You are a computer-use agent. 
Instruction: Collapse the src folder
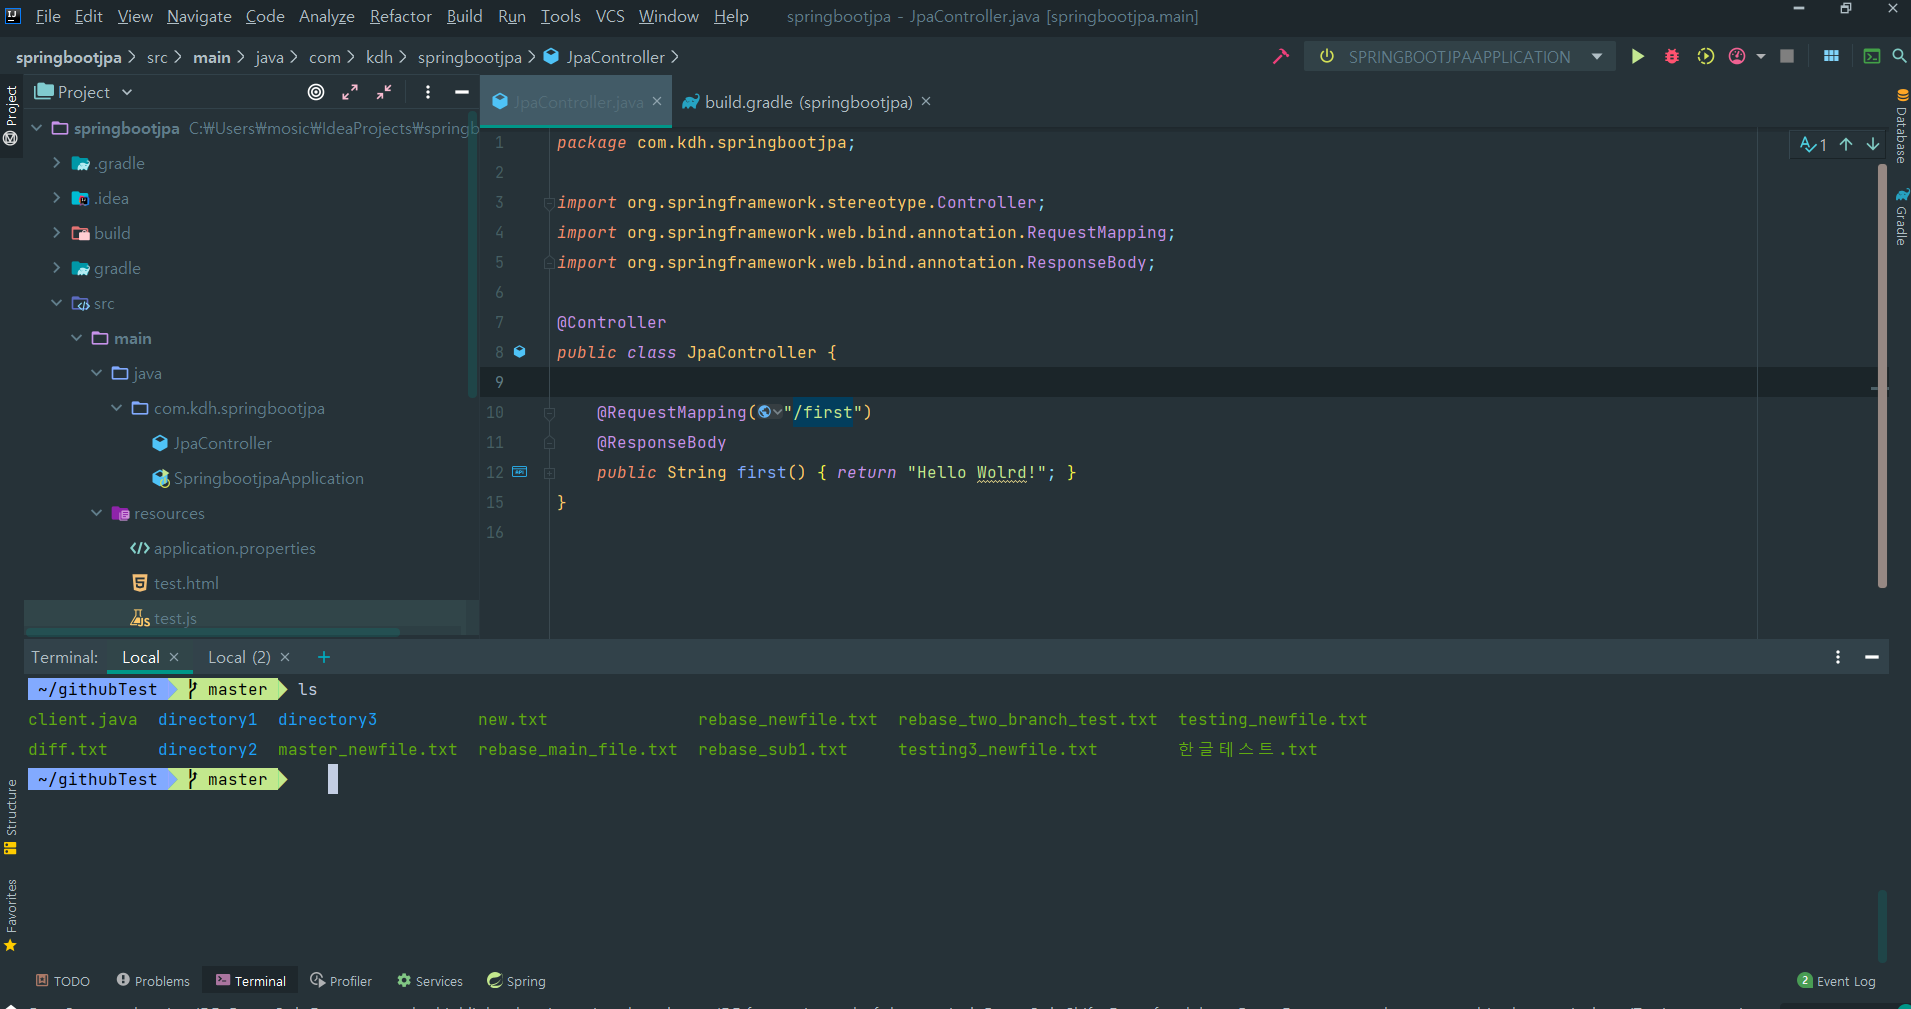pyautogui.click(x=57, y=303)
